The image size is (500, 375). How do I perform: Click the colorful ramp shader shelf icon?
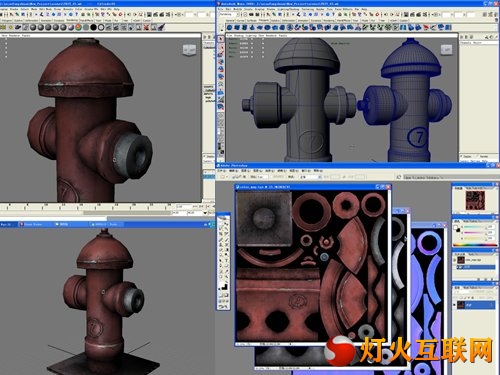tap(79, 27)
